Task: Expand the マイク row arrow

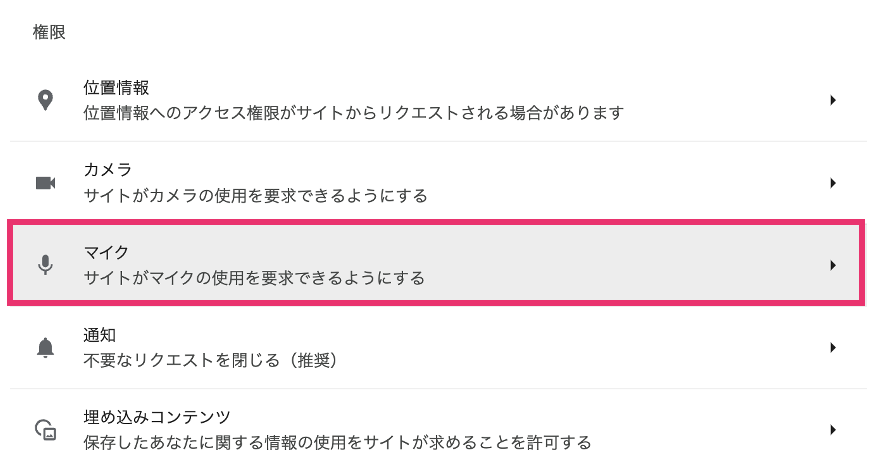Action: tap(833, 265)
